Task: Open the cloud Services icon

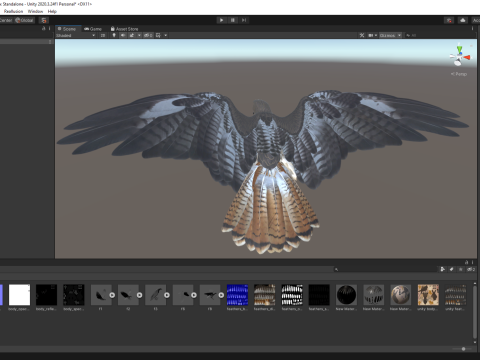Action: [463, 20]
